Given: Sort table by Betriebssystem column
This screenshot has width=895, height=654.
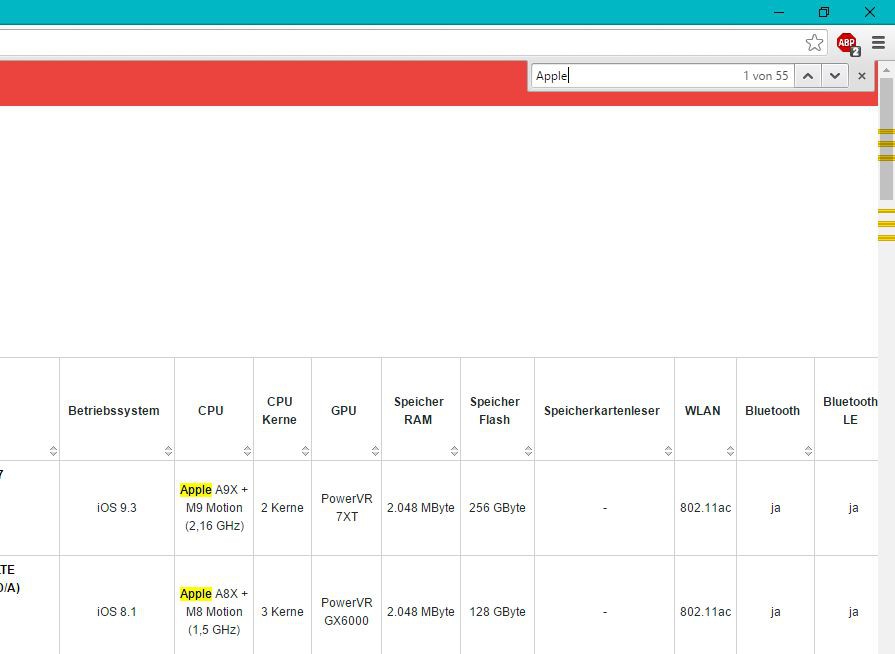Looking at the screenshot, I should 114,411.
